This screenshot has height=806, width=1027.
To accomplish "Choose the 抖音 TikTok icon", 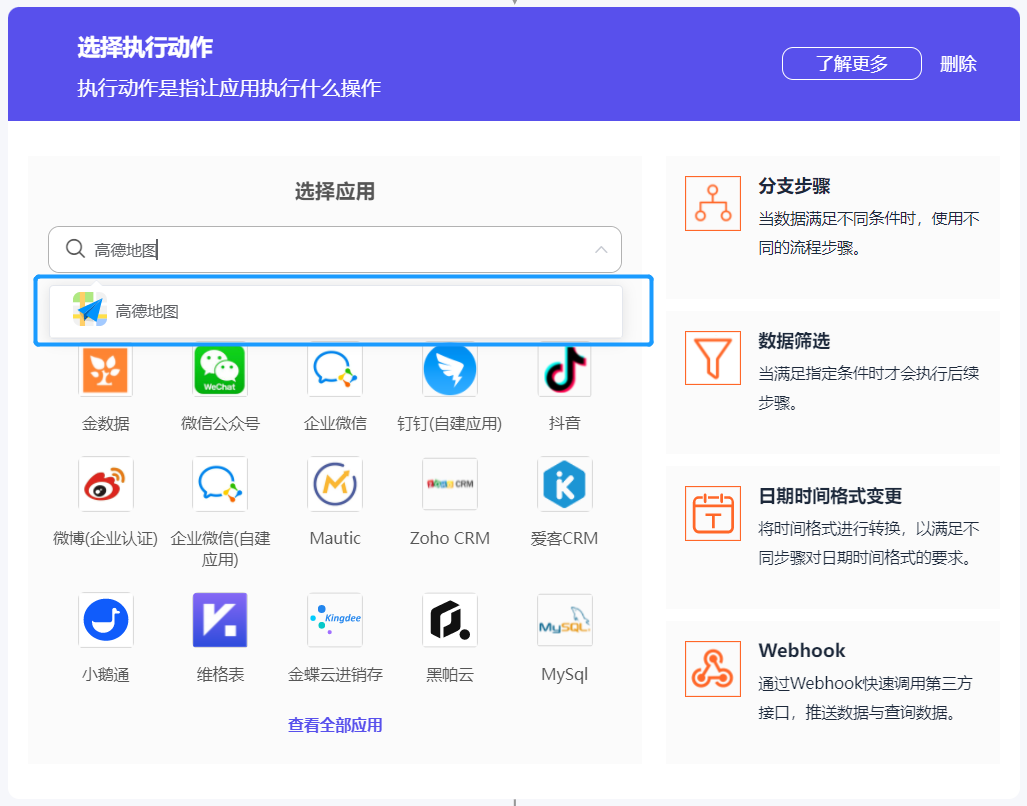I will point(565,369).
